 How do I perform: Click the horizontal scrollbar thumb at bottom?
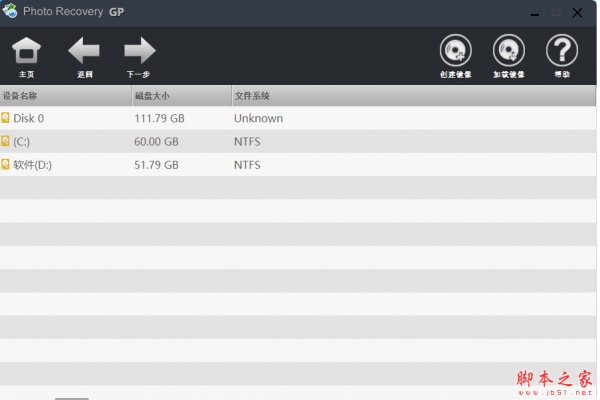click(x=72, y=398)
